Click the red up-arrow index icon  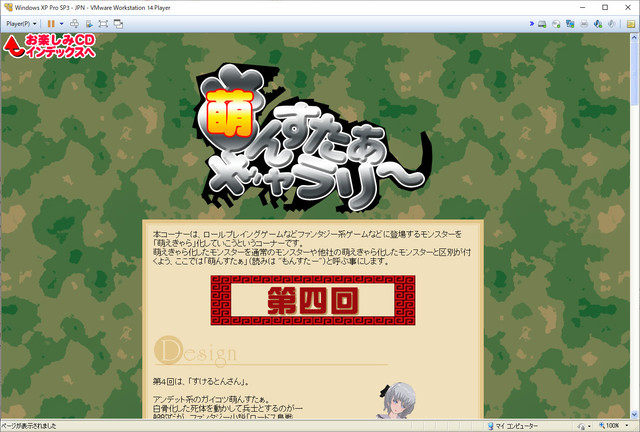point(13,46)
